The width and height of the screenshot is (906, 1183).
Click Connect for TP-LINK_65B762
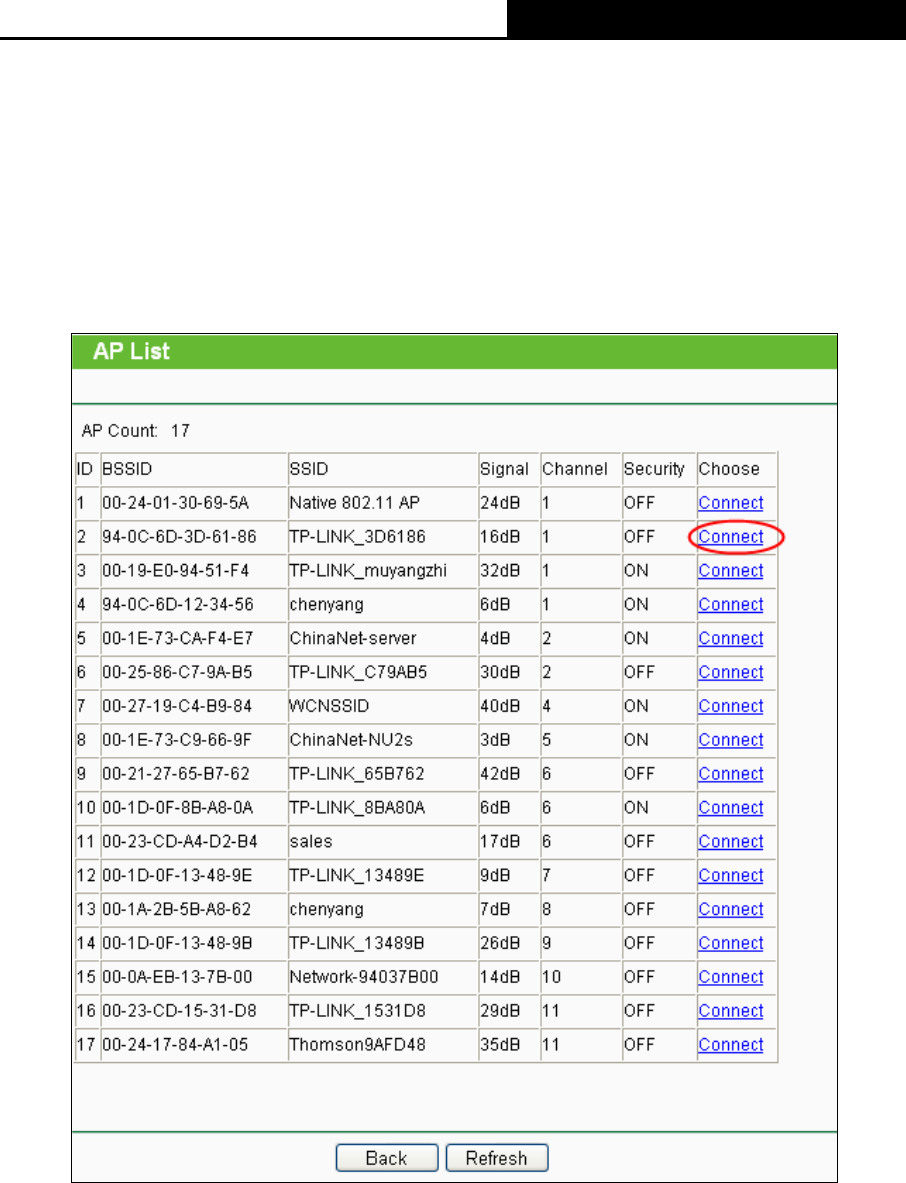tap(730, 774)
